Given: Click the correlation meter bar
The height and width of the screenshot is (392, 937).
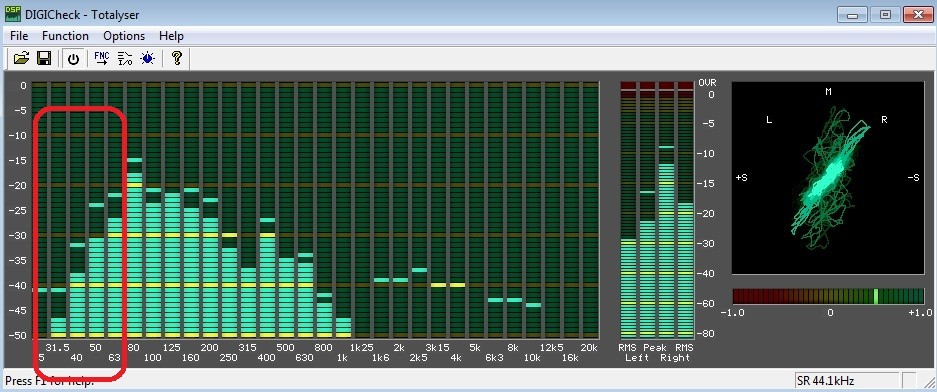Looking at the screenshot, I should click(828, 296).
